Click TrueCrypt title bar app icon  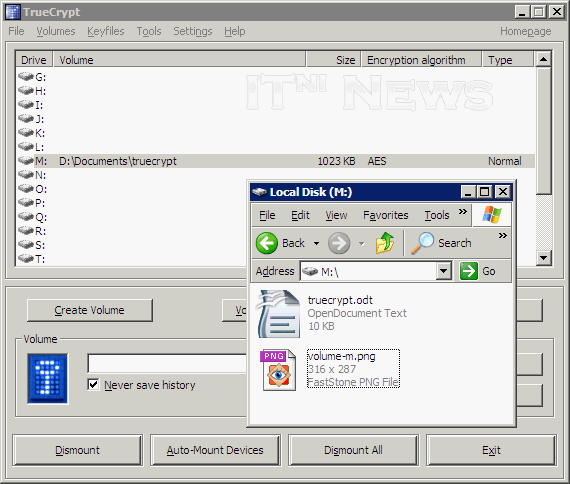[x=13, y=12]
